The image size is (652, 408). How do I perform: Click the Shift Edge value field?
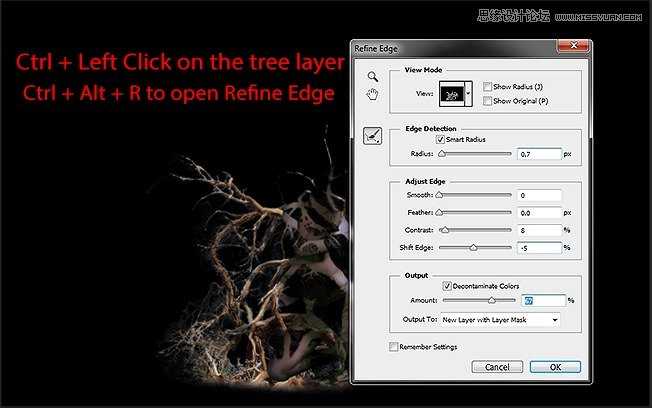pos(539,247)
